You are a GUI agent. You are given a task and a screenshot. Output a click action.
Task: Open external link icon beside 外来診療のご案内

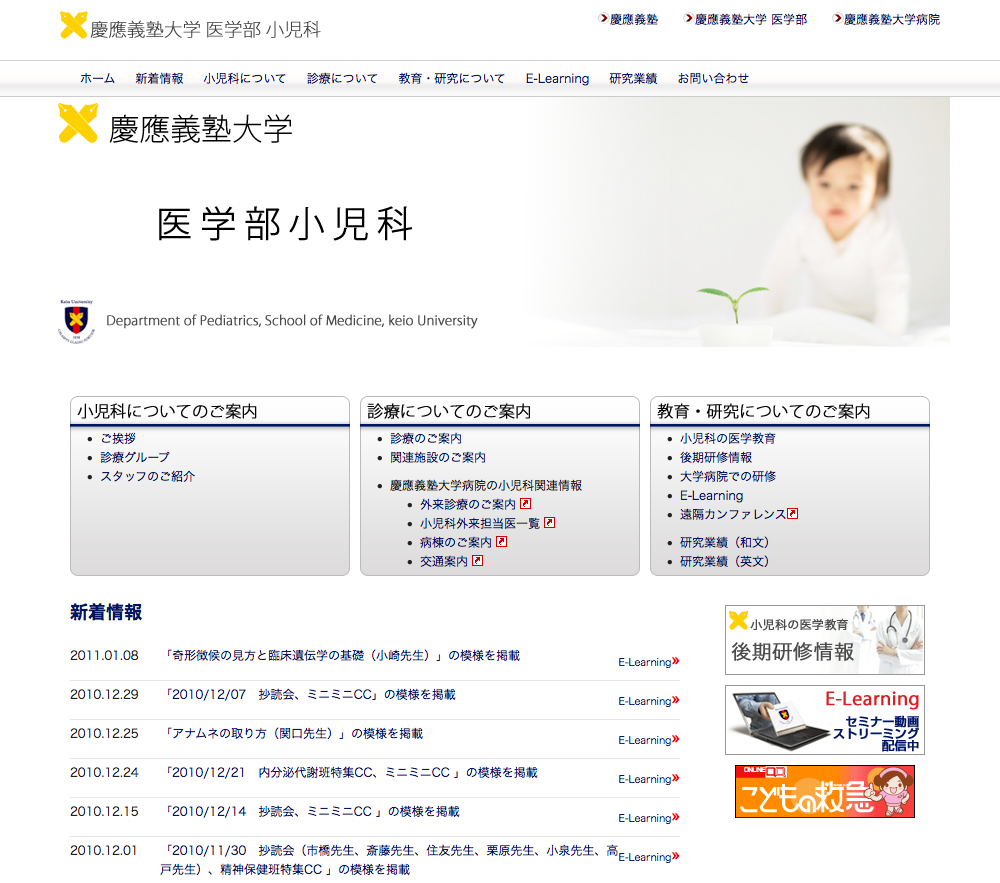526,504
